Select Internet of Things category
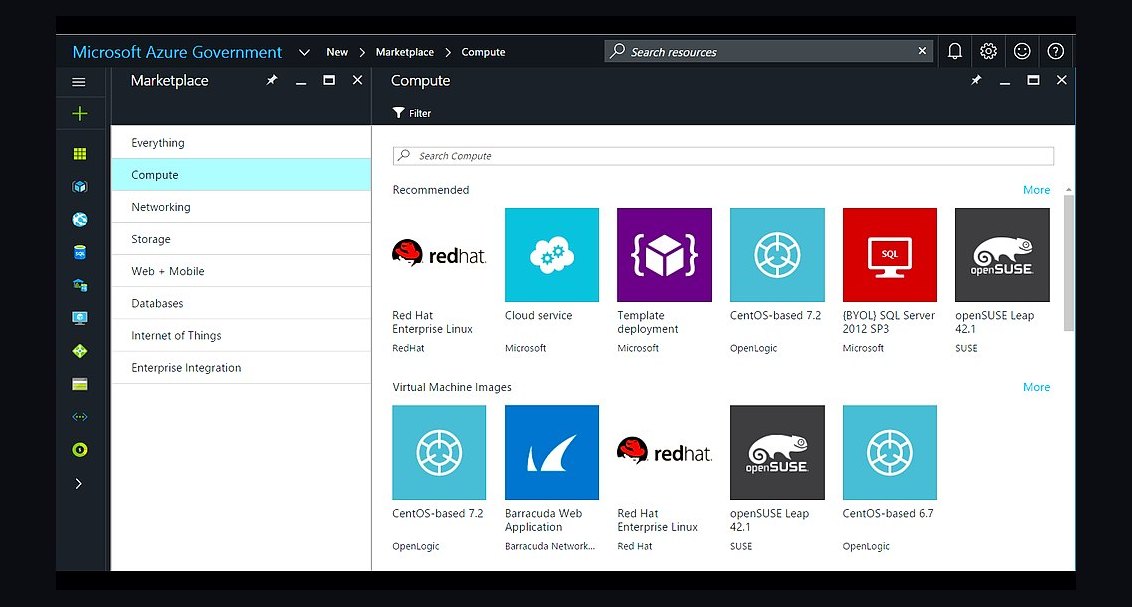Screen dimensions: 1132x607 coord(241,336)
